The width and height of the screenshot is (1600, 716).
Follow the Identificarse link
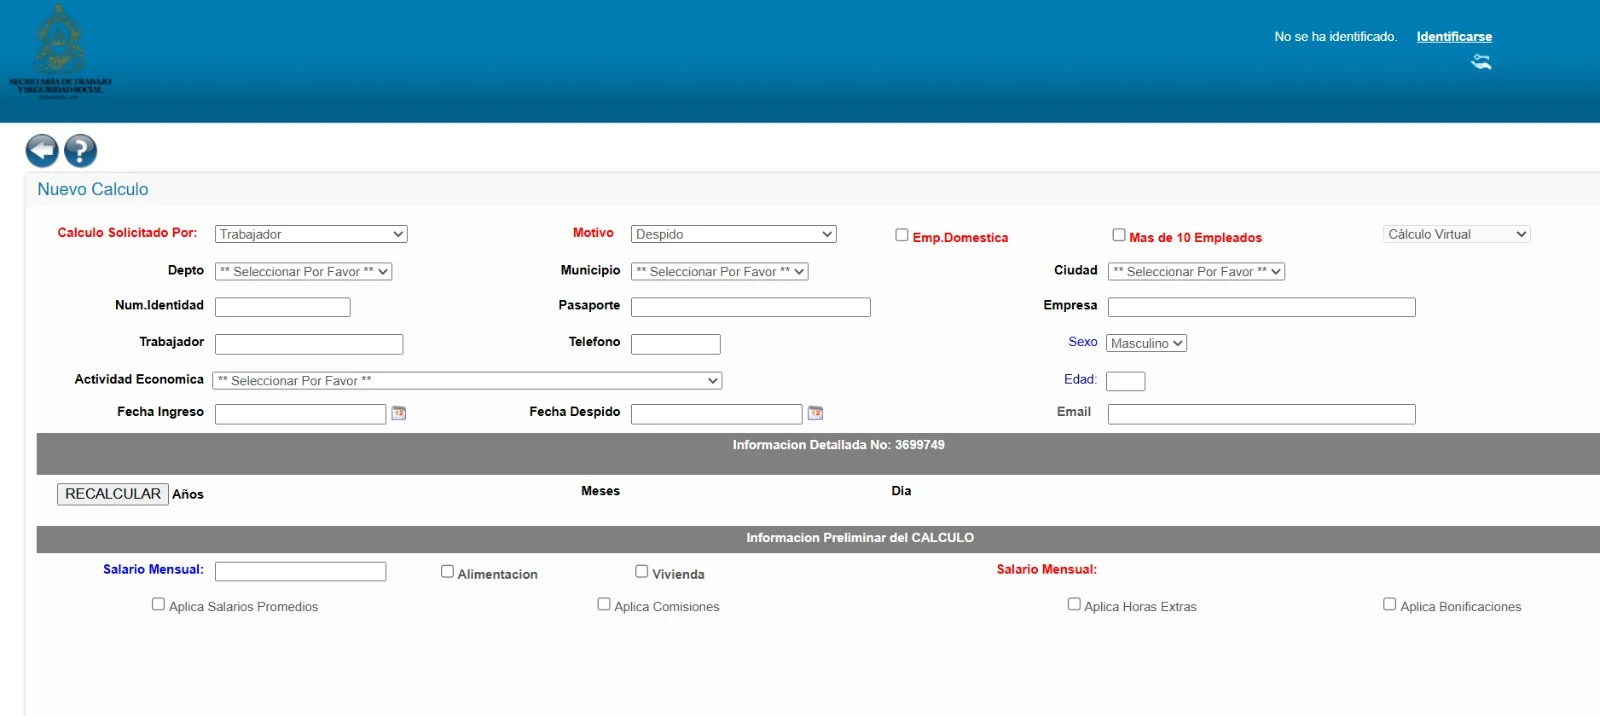[1454, 37]
